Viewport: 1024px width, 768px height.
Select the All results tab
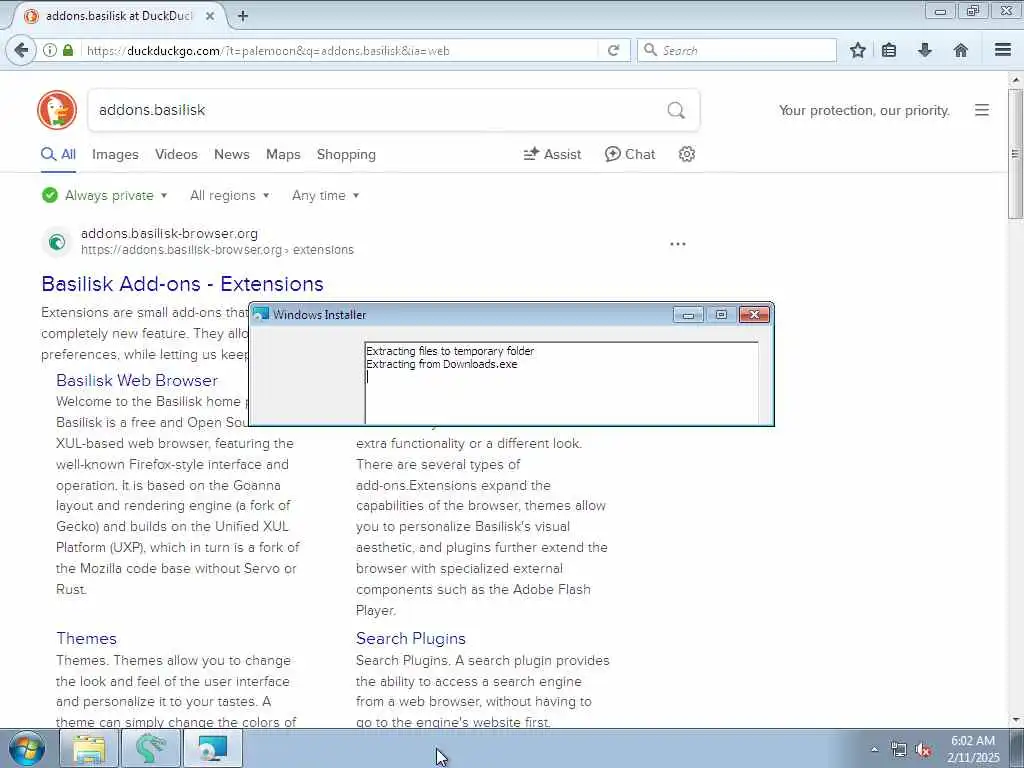[59, 155]
